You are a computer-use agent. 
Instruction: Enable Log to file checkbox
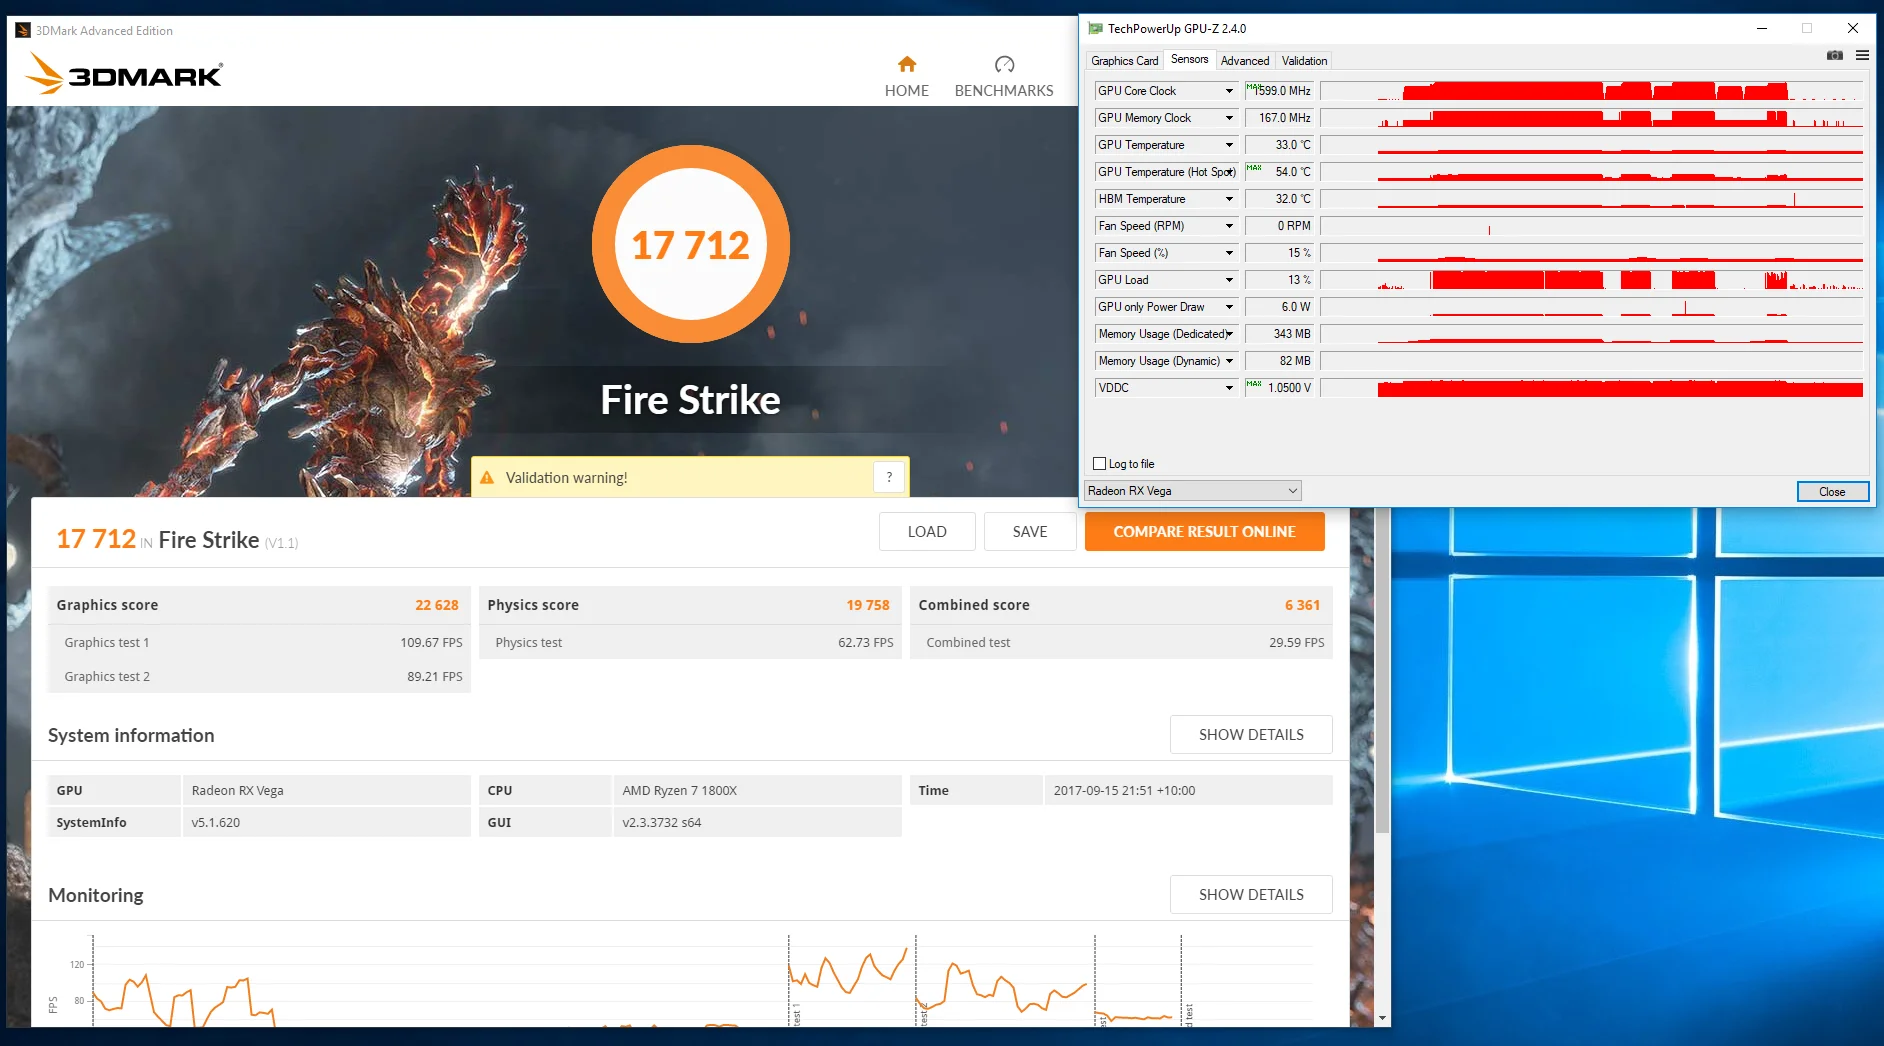(x=1100, y=464)
